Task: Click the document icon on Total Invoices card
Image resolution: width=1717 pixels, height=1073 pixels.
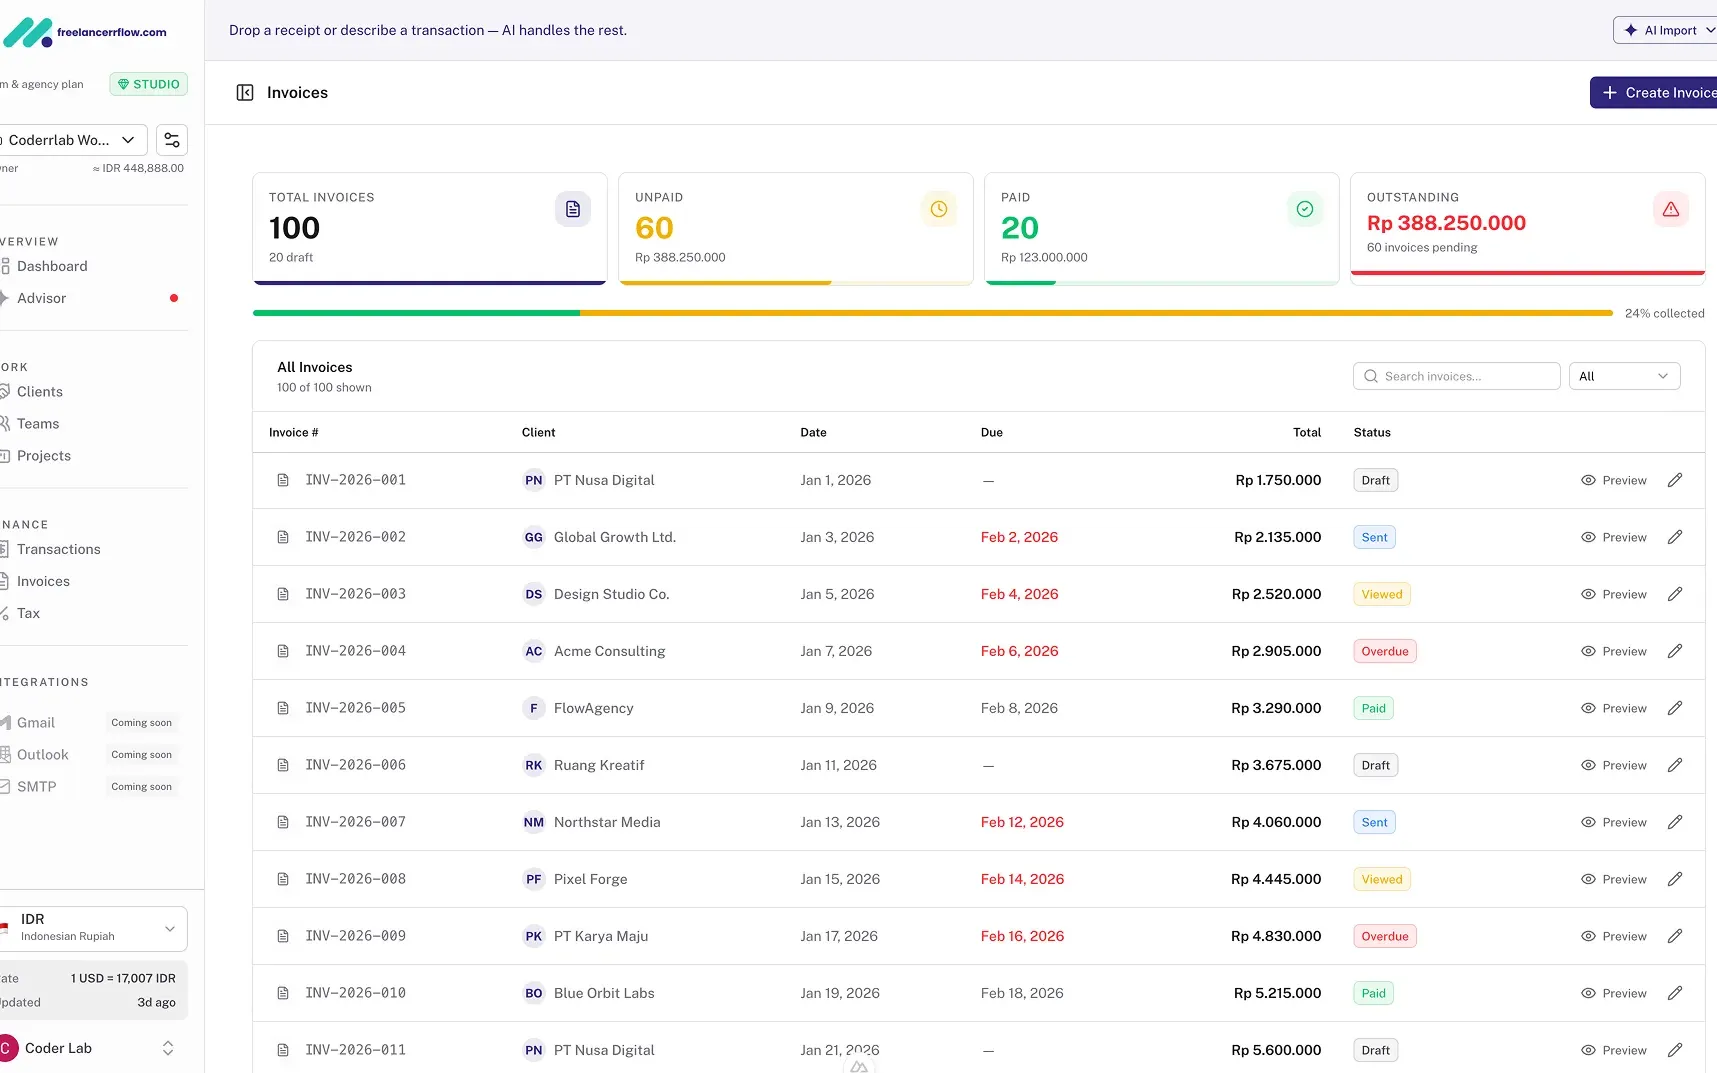Action: tap(572, 209)
